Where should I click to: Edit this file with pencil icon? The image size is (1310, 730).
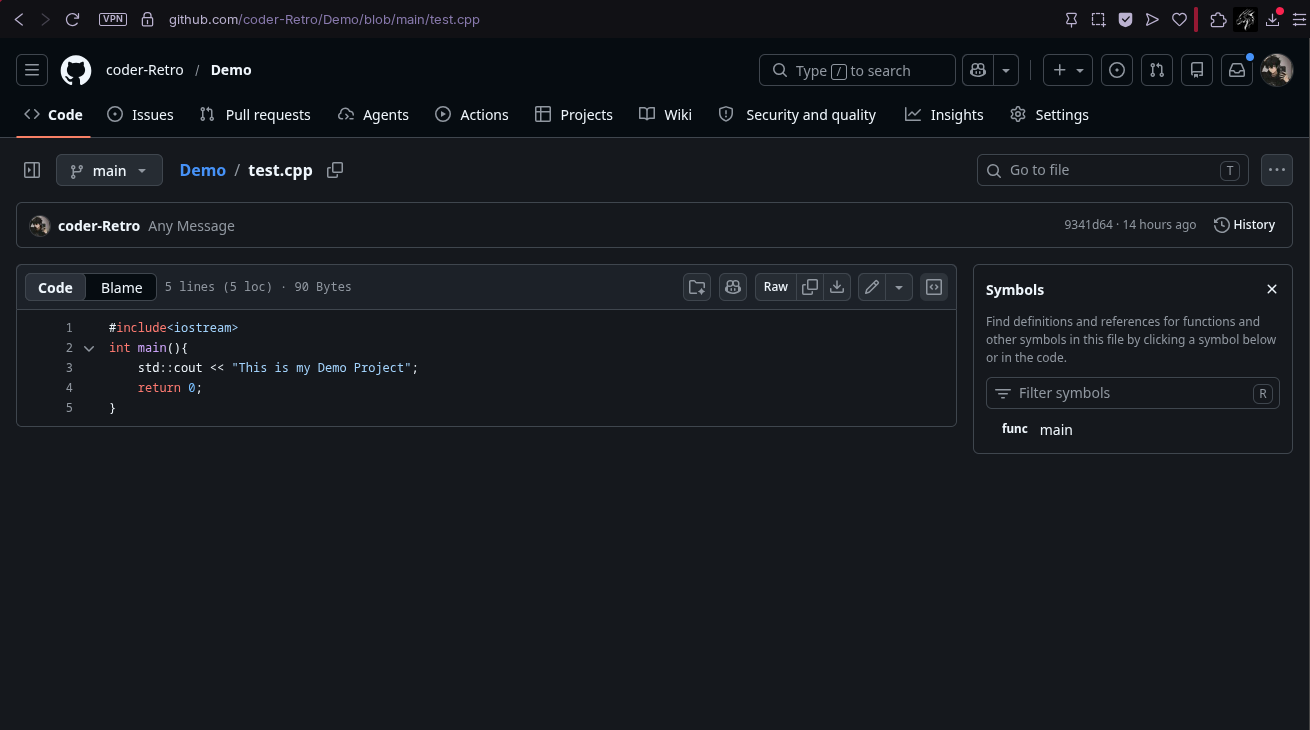872,287
